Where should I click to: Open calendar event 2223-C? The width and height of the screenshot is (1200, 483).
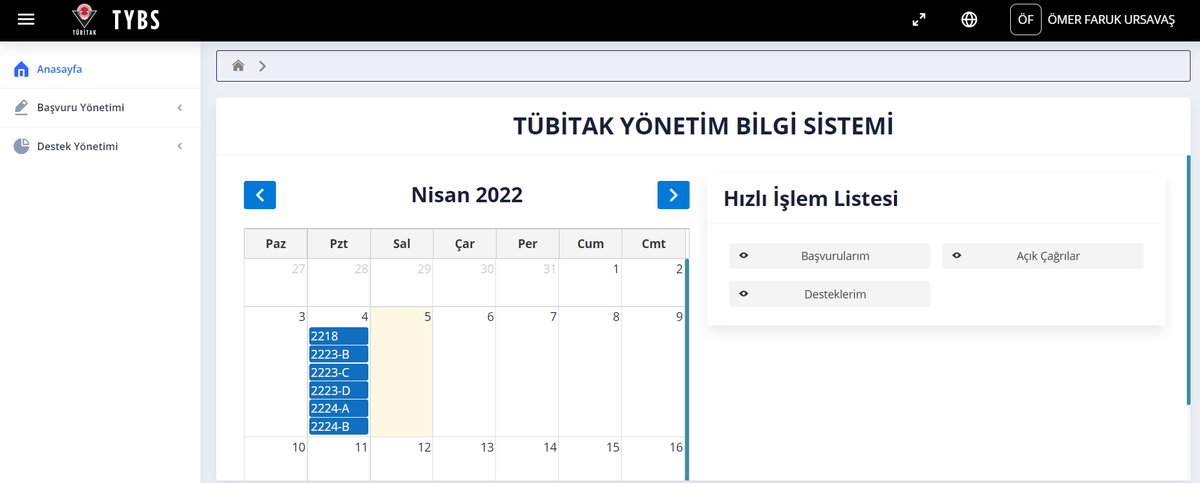pos(339,372)
